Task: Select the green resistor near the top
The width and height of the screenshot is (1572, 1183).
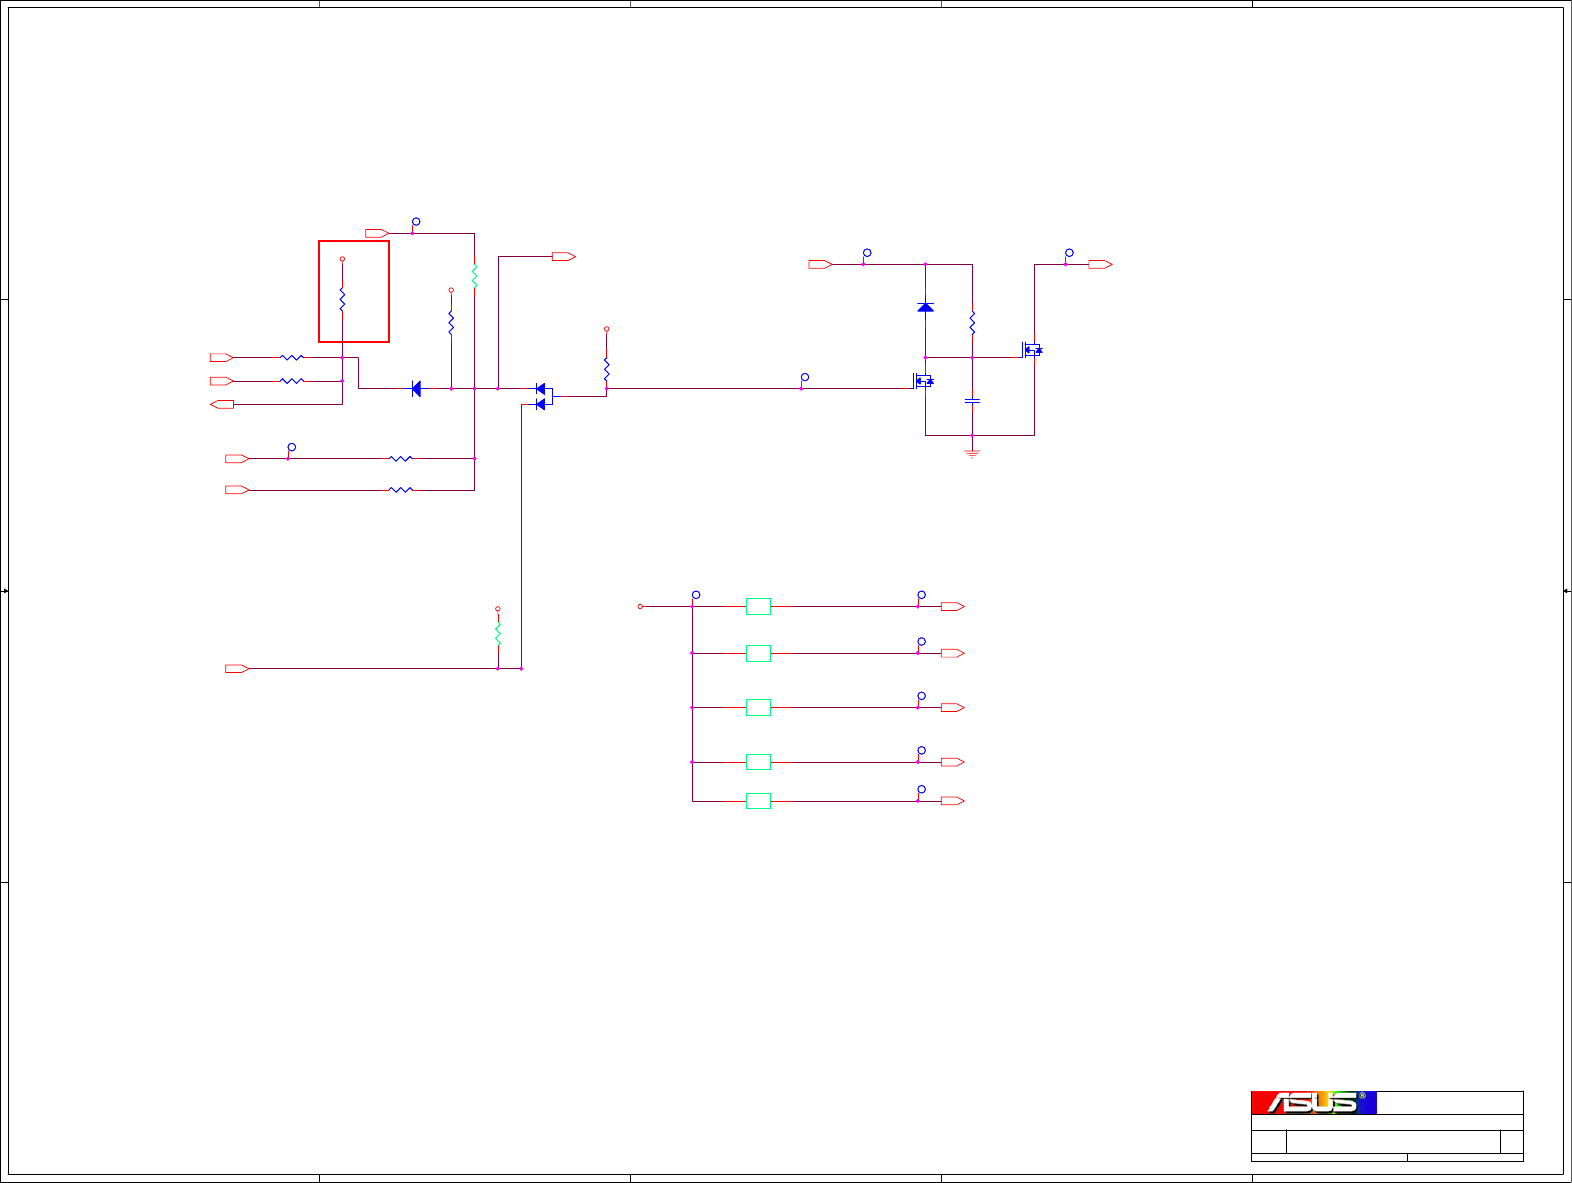Action: point(474,276)
